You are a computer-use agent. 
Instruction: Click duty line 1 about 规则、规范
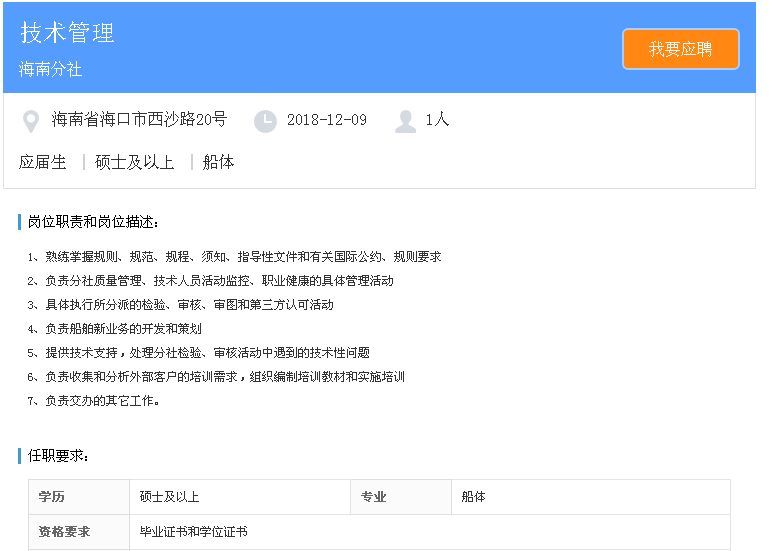point(234,257)
